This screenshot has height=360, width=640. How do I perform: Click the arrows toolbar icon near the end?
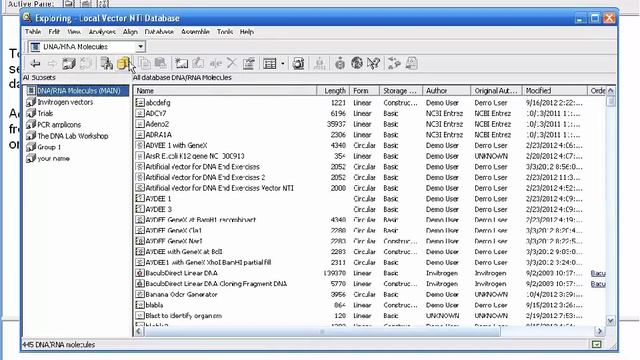394,63
